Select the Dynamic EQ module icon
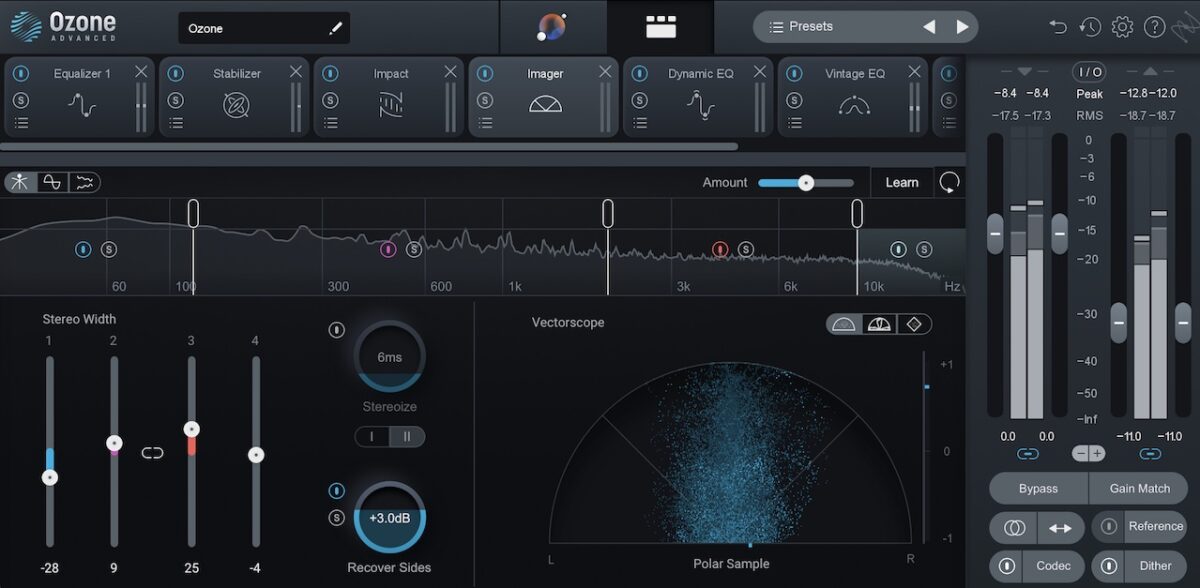This screenshot has height=588, width=1200. (700, 104)
